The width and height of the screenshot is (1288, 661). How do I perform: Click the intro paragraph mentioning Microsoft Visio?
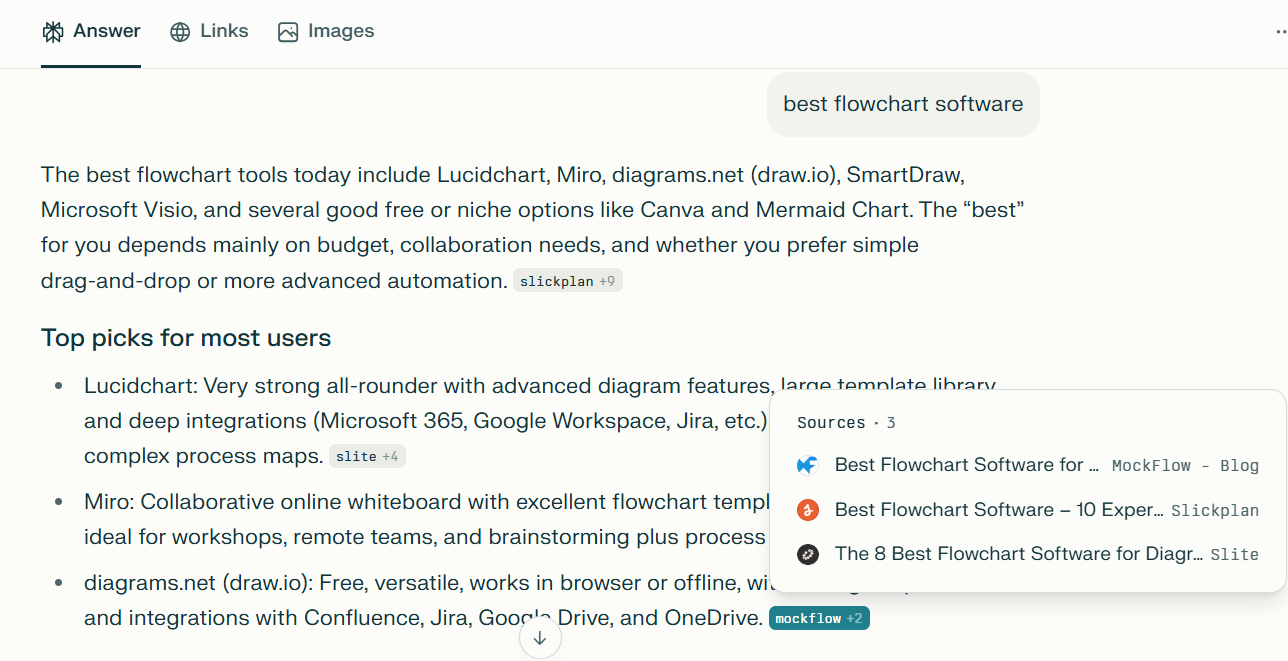click(533, 228)
